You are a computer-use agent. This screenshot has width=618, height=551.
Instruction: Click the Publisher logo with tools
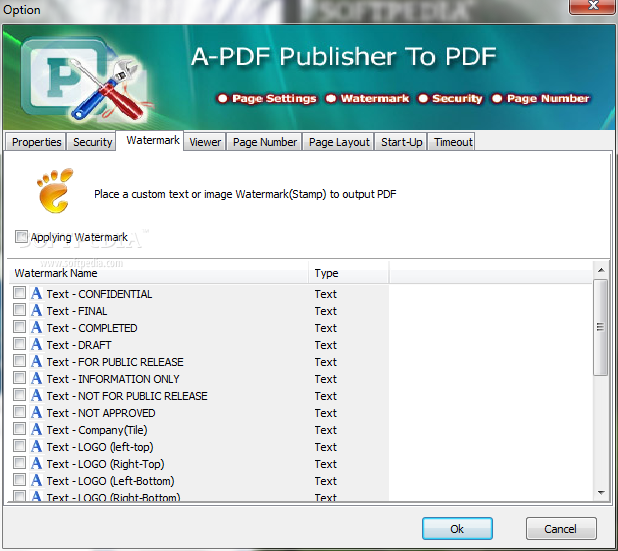coord(87,79)
